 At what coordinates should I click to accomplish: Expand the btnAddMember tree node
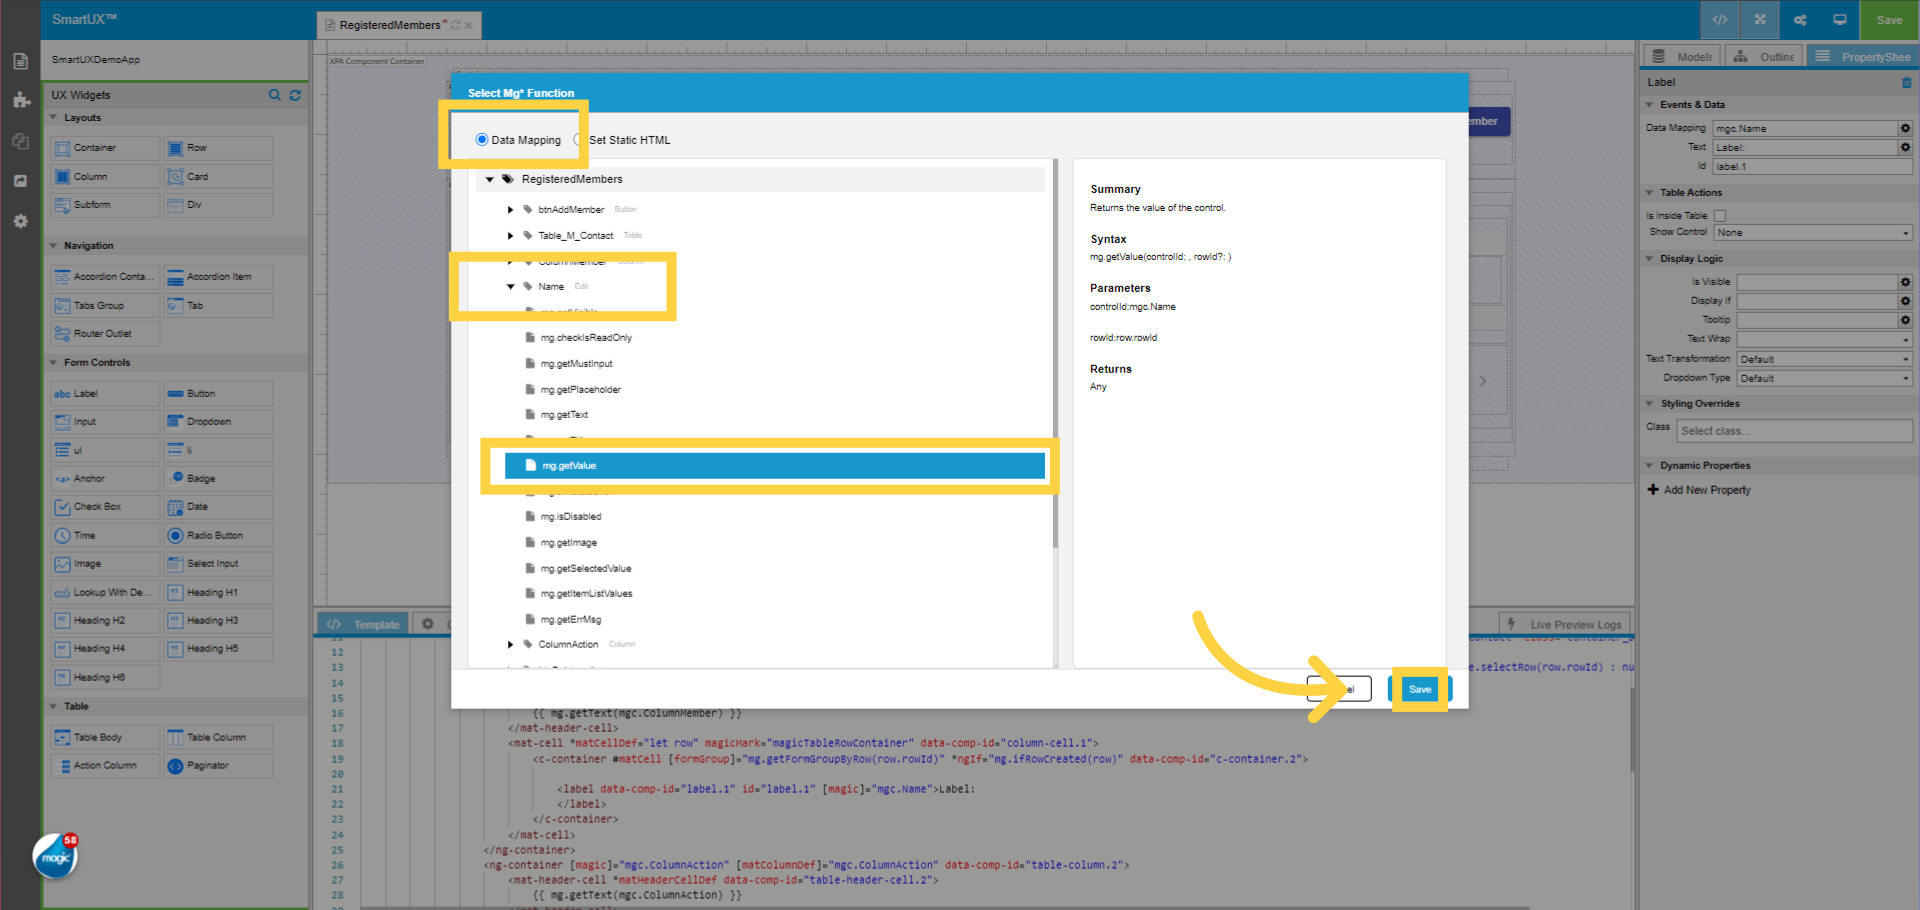click(x=510, y=210)
